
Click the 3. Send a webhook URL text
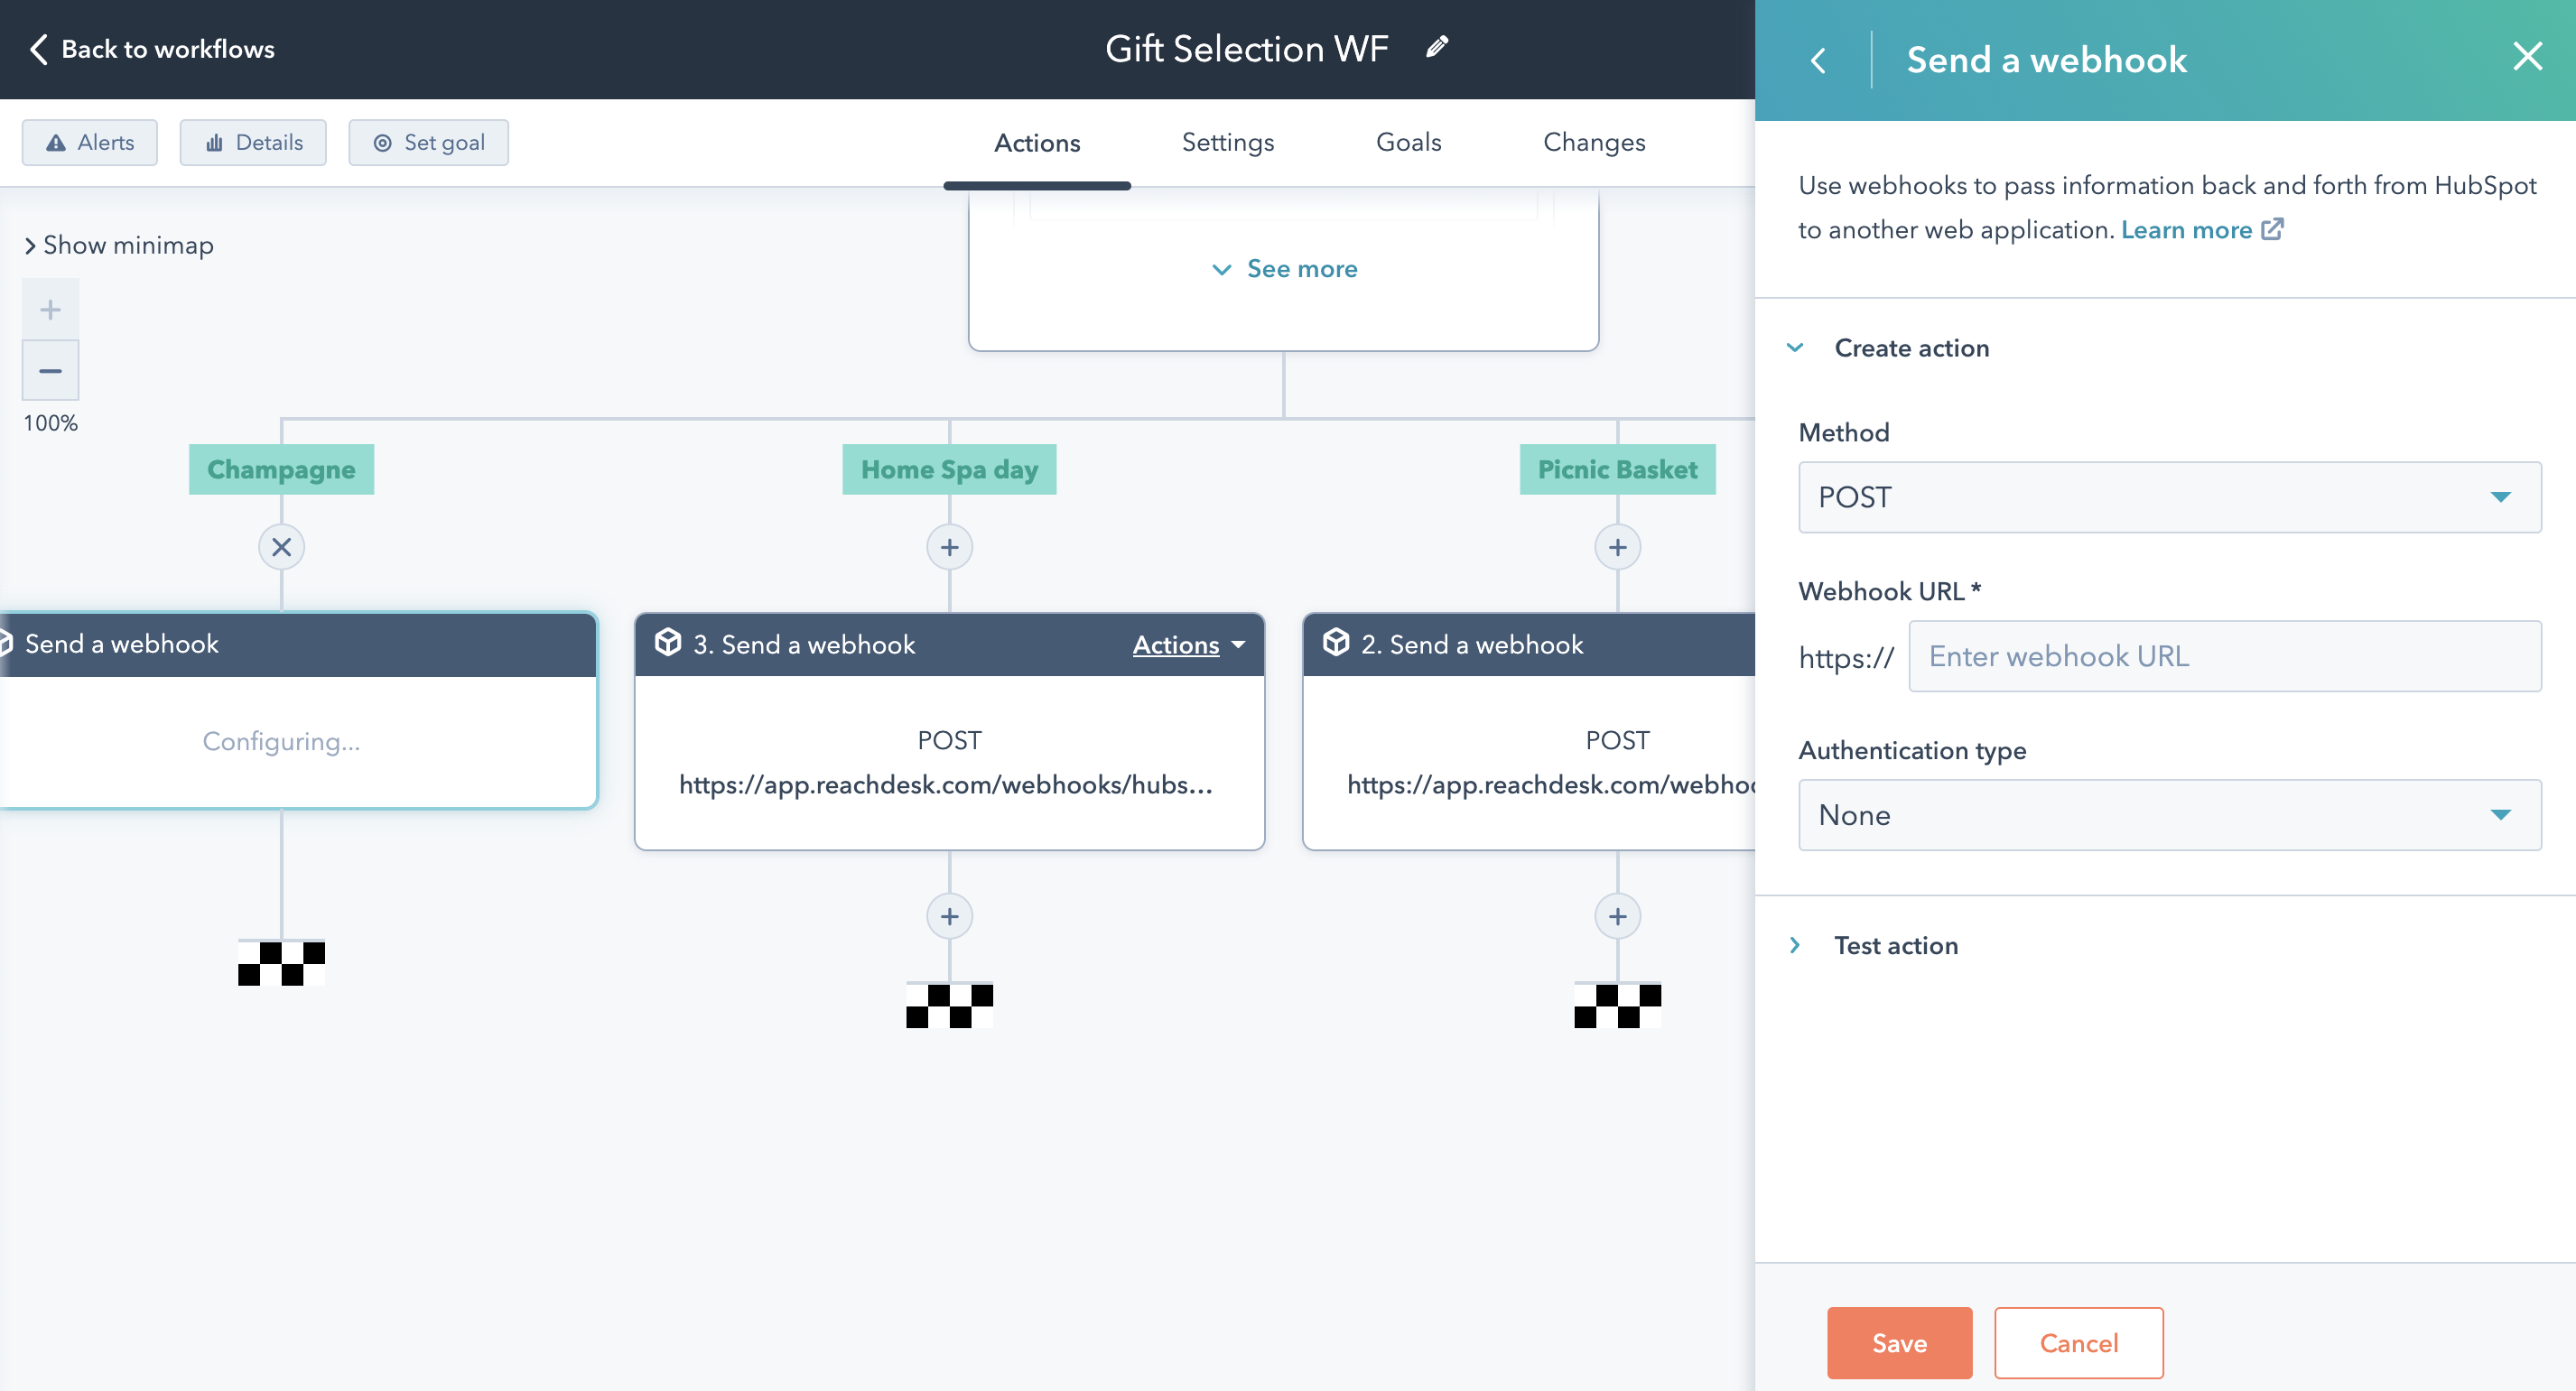(x=945, y=785)
